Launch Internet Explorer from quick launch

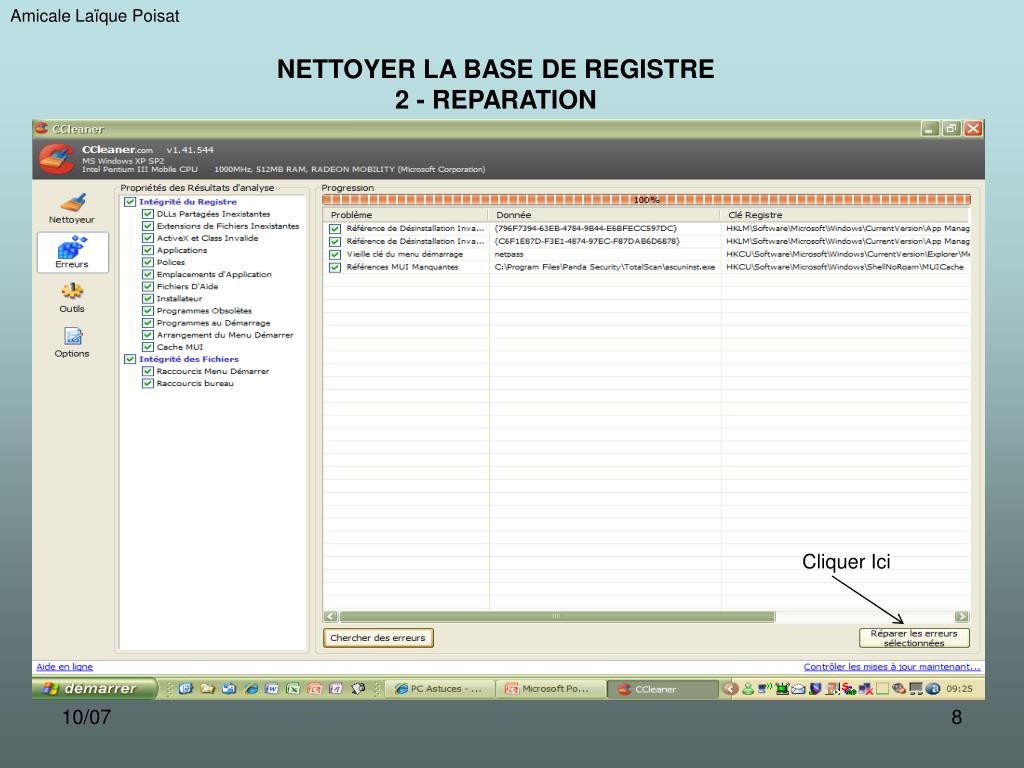(250, 688)
